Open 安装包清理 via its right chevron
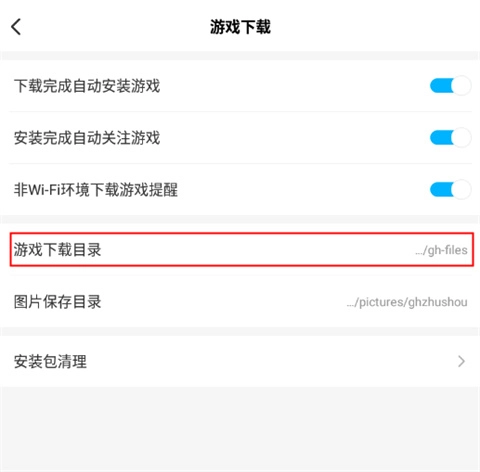Screen dimensions: 480x472 tap(461, 361)
